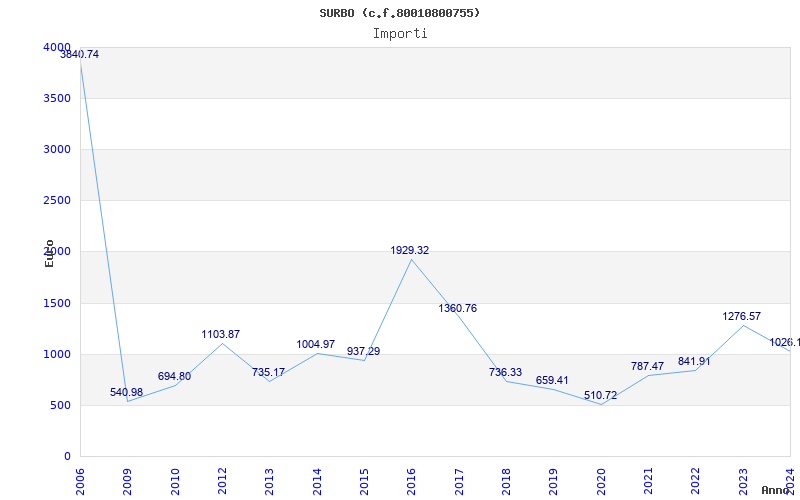The image size is (800, 500).
Task: Click the 3840.74 data point label
Action: [79, 55]
